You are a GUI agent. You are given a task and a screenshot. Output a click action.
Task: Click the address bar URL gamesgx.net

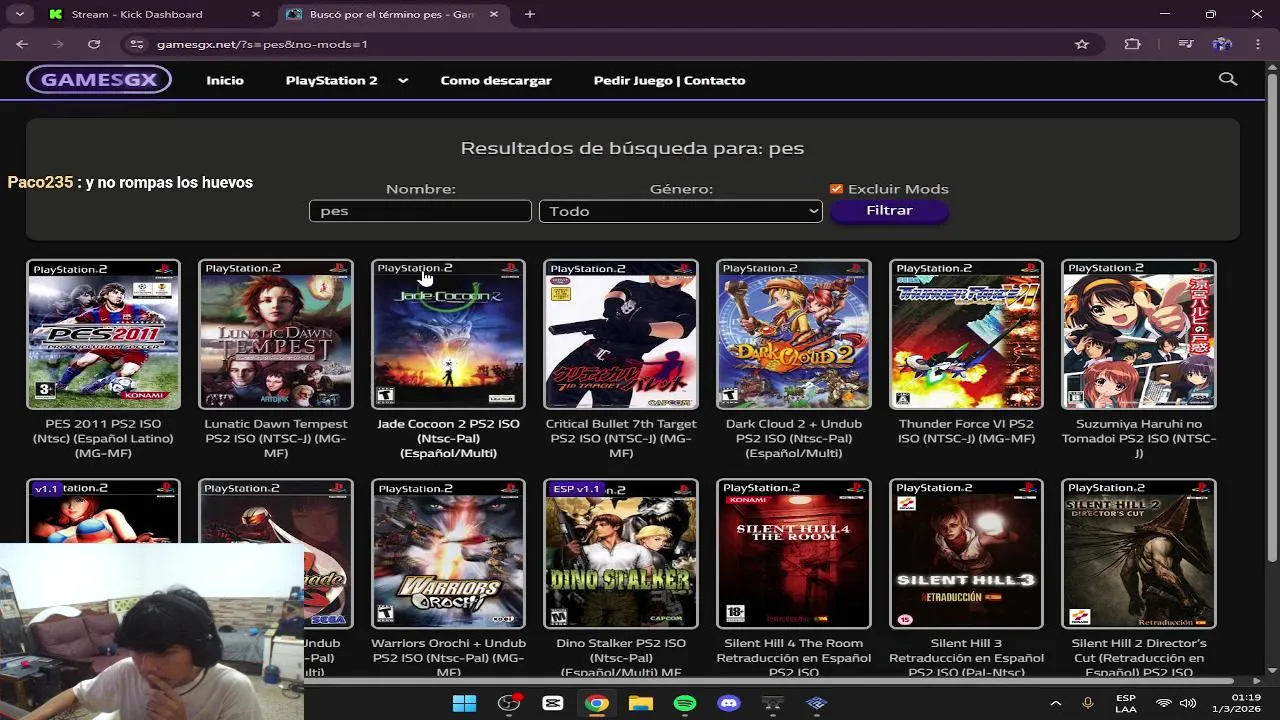coord(262,44)
